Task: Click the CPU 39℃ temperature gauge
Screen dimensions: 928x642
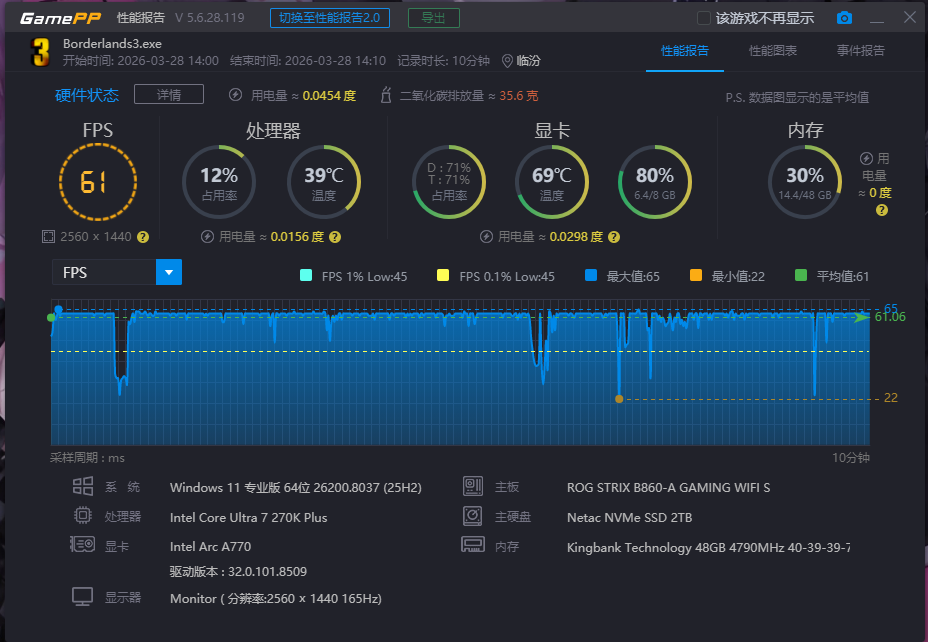Action: click(324, 182)
